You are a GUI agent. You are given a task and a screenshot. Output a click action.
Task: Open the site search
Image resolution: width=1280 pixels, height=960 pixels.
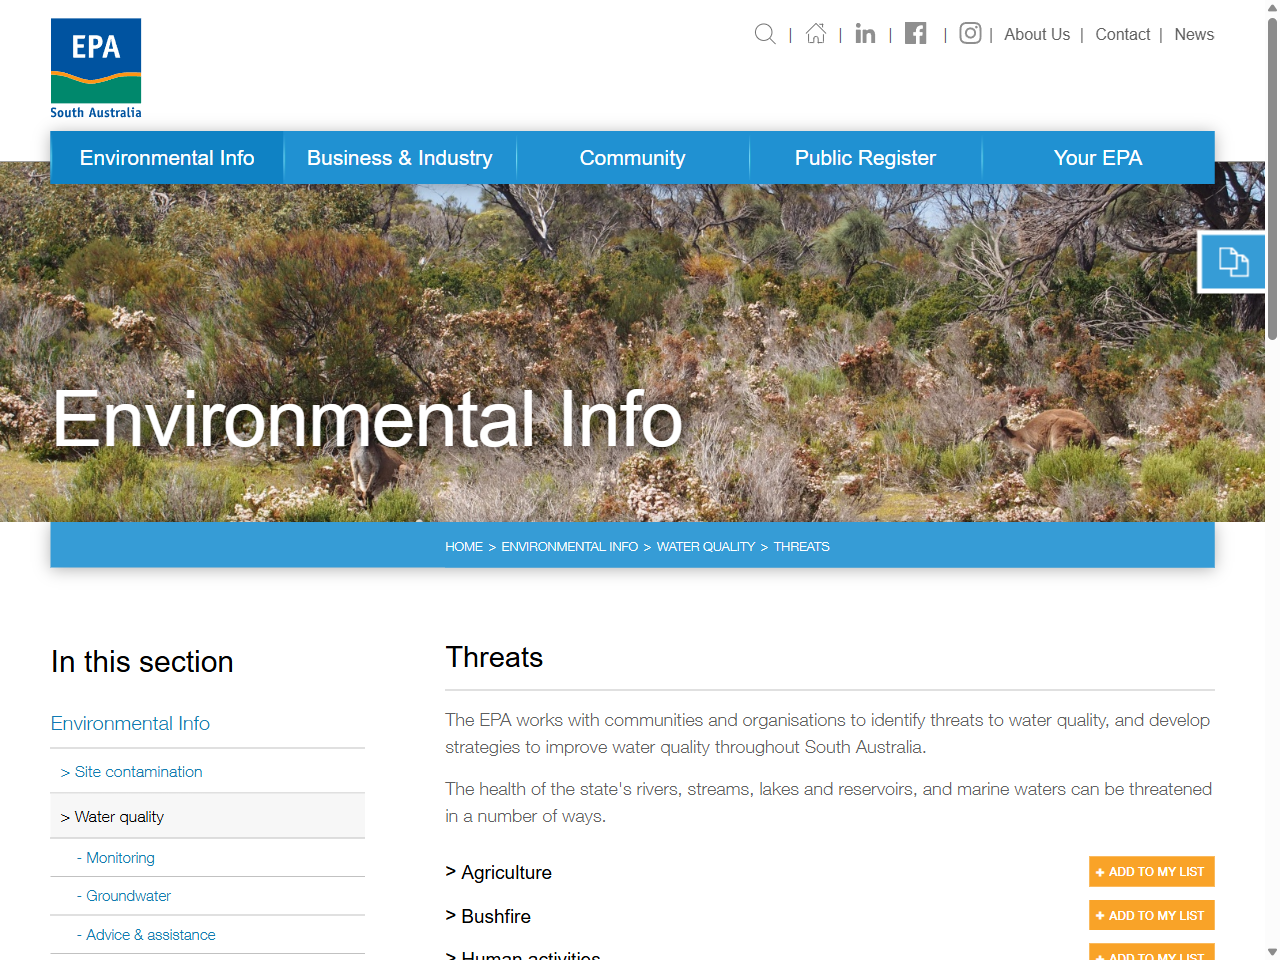tap(765, 34)
